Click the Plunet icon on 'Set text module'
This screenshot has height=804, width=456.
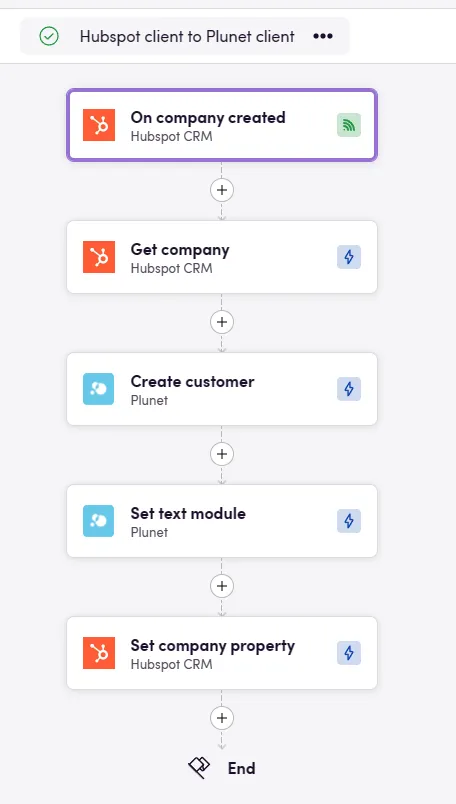coord(98,521)
